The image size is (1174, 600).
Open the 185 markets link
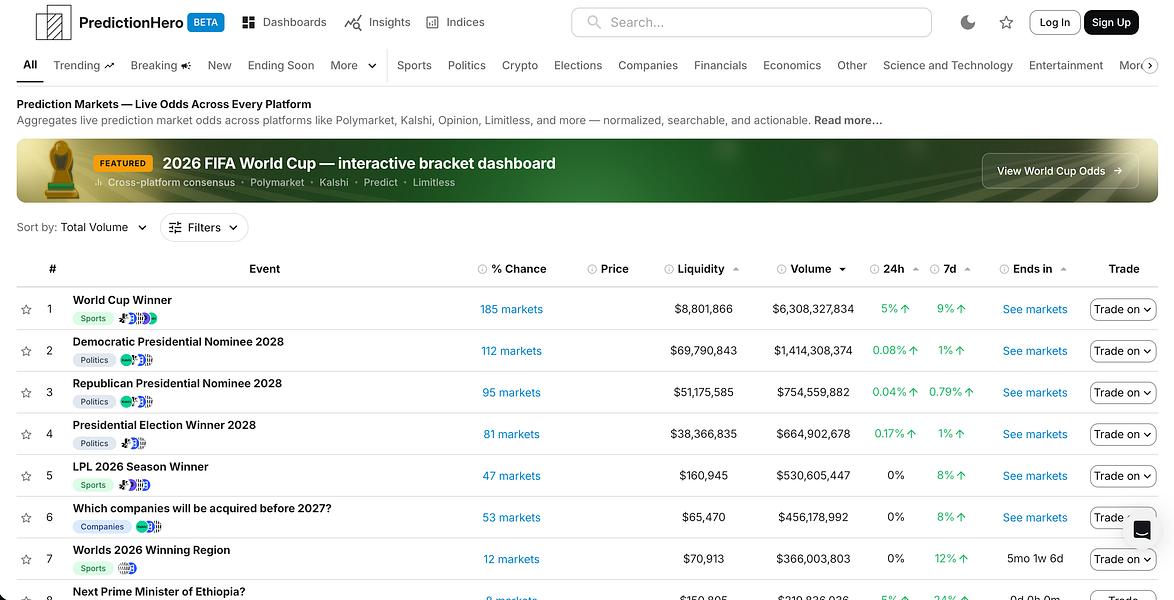(511, 309)
